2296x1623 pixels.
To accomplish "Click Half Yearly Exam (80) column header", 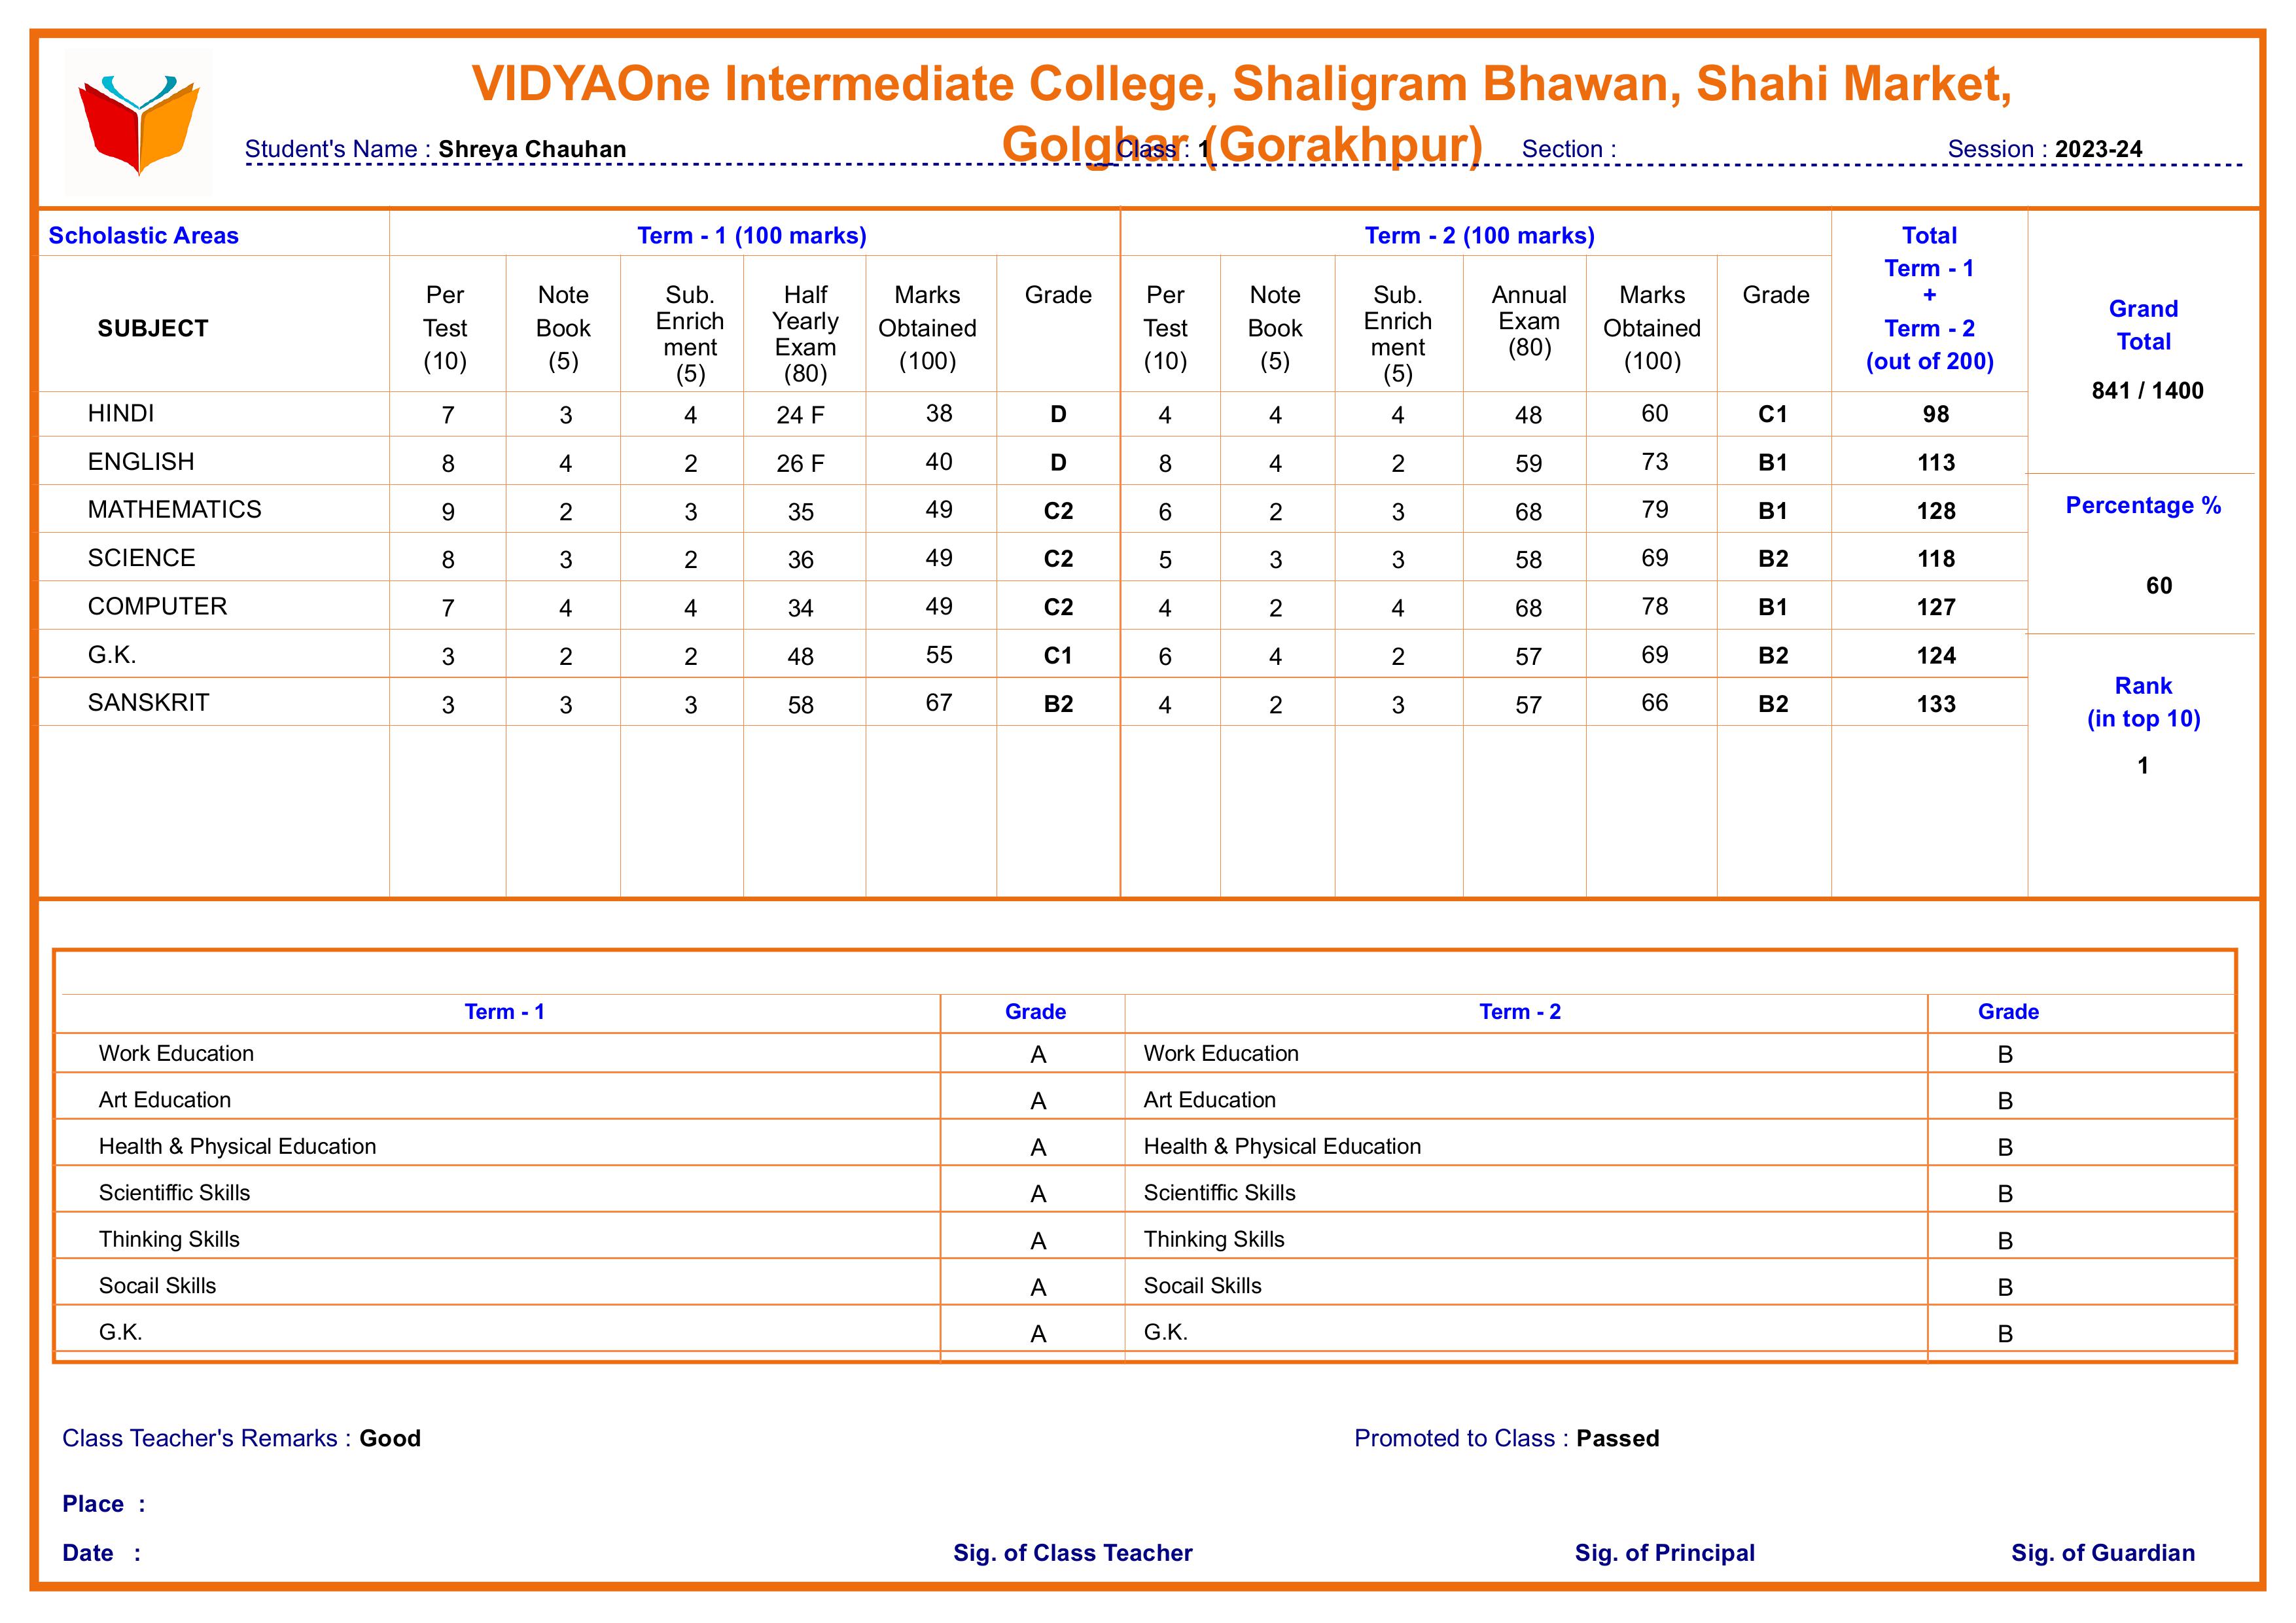I will coord(805,333).
